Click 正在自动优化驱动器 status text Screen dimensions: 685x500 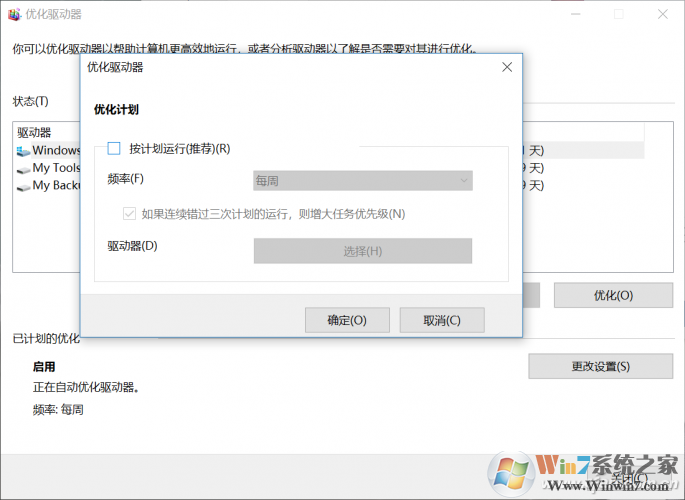coord(86,387)
